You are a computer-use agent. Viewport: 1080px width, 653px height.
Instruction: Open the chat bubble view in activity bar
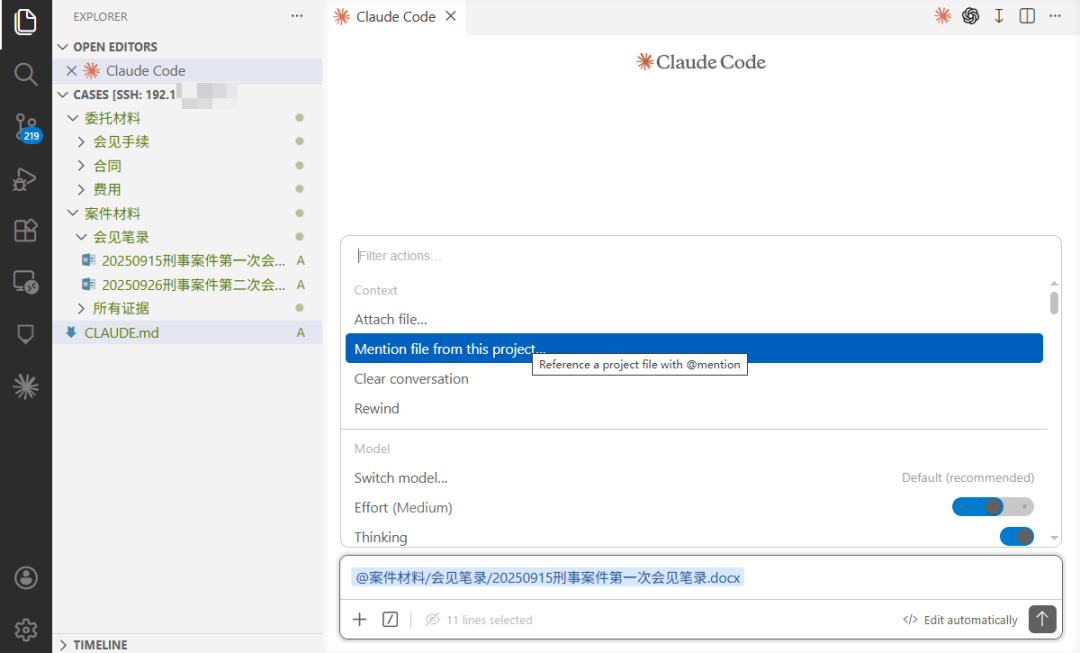[25, 334]
